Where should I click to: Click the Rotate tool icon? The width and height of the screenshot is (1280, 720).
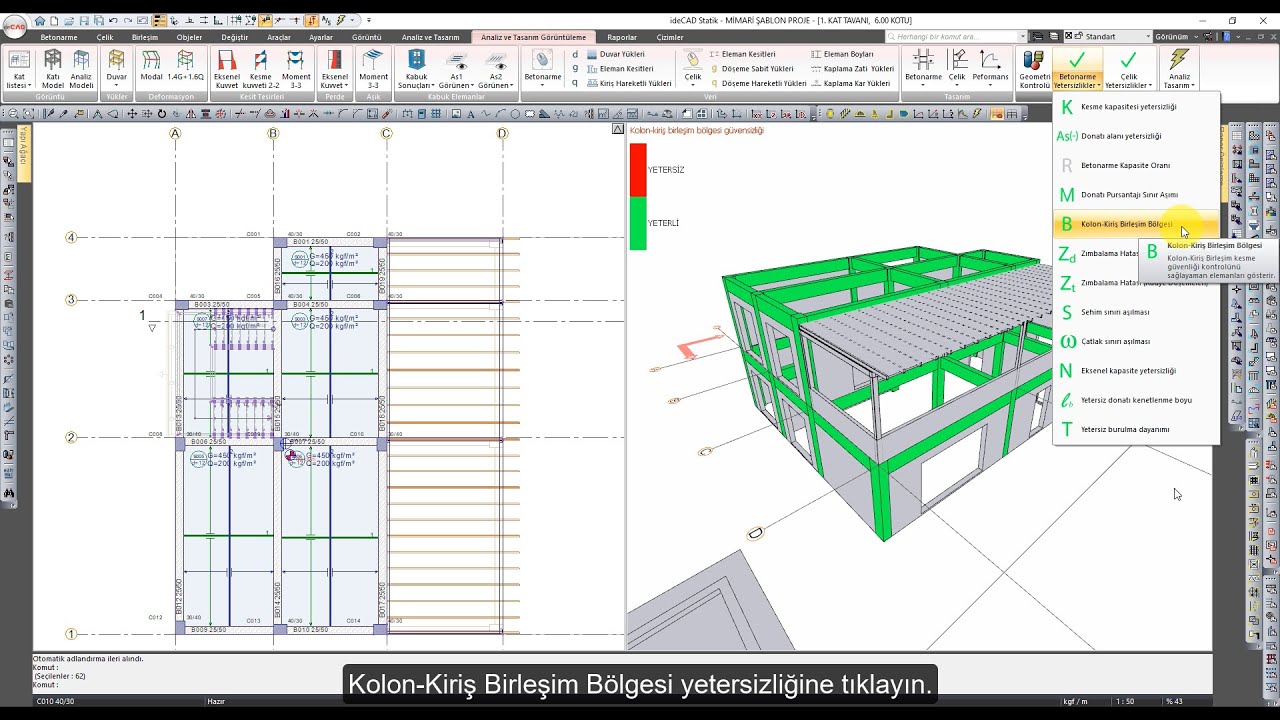click(162, 114)
